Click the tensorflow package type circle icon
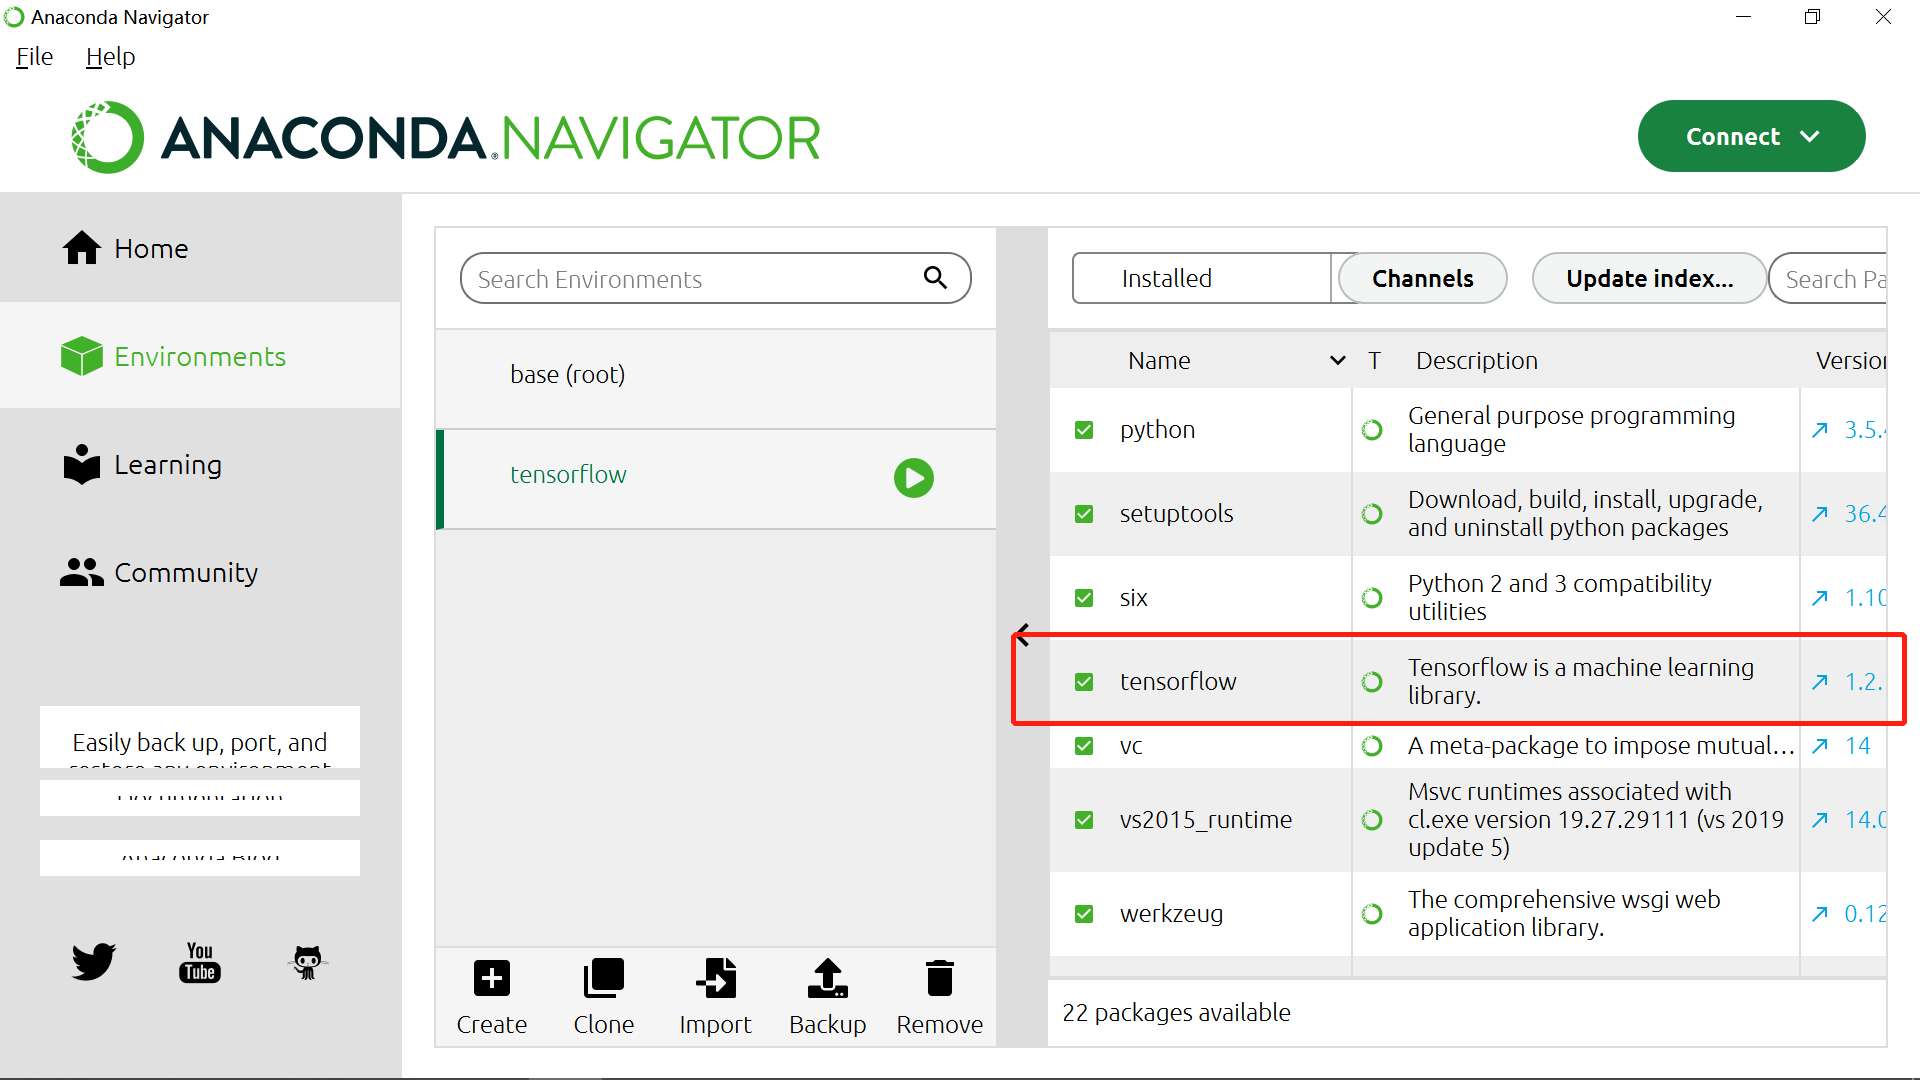Image resolution: width=1920 pixels, height=1080 pixels. 1372,682
